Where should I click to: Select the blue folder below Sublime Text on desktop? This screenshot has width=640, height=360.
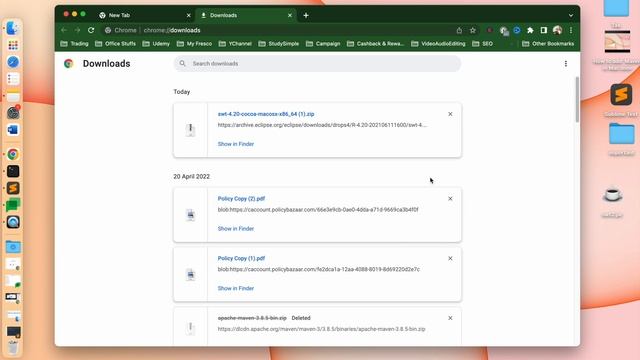pyautogui.click(x=622, y=133)
